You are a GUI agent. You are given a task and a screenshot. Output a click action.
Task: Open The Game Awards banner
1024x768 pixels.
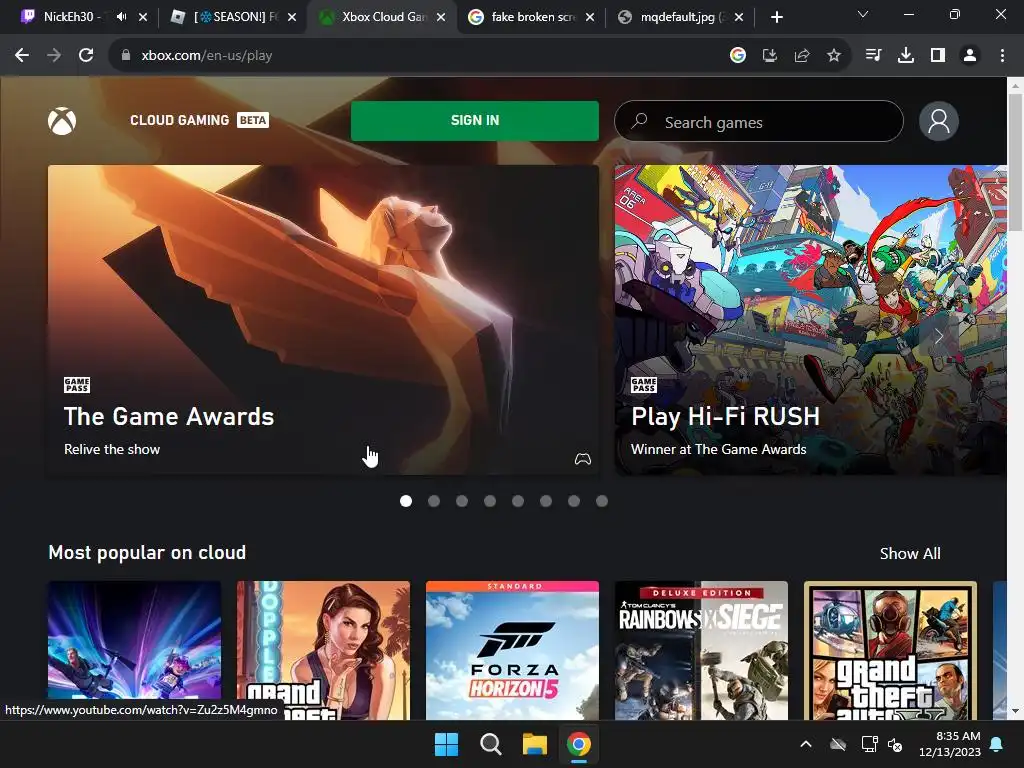(323, 319)
